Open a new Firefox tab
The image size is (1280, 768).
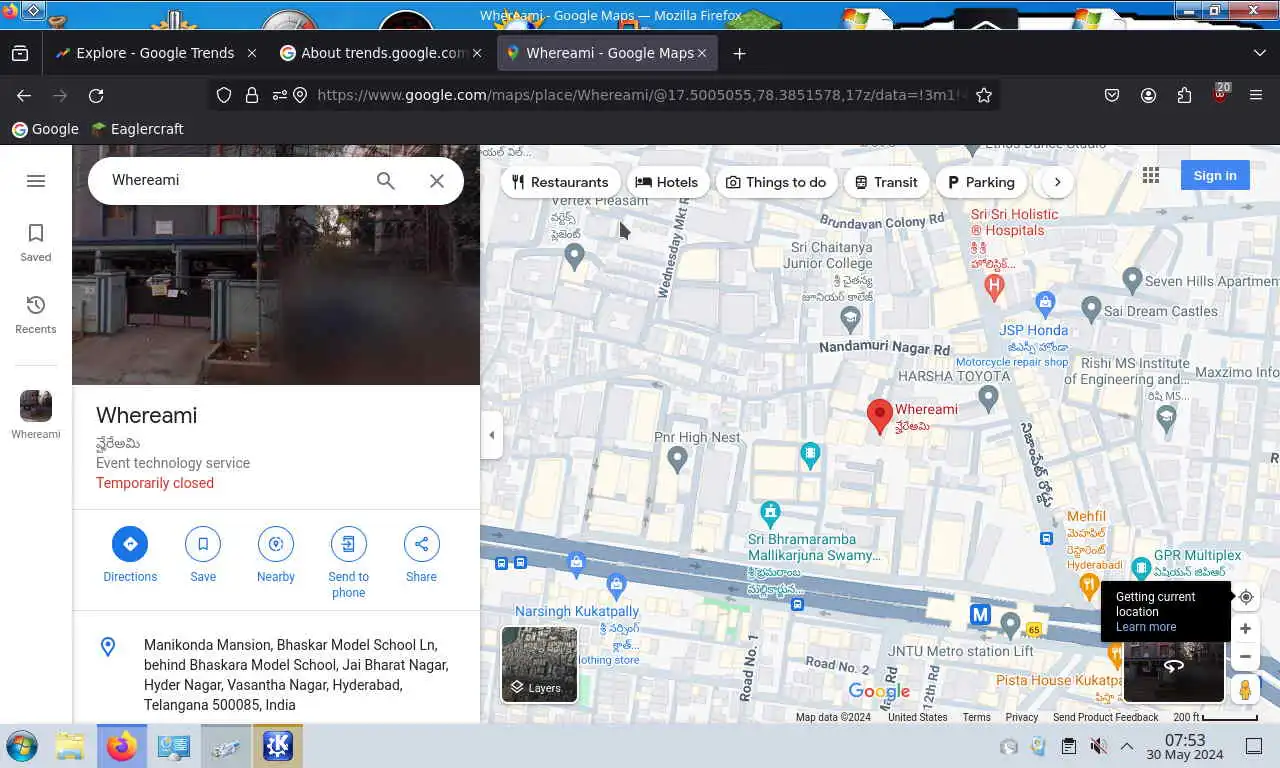click(x=739, y=53)
